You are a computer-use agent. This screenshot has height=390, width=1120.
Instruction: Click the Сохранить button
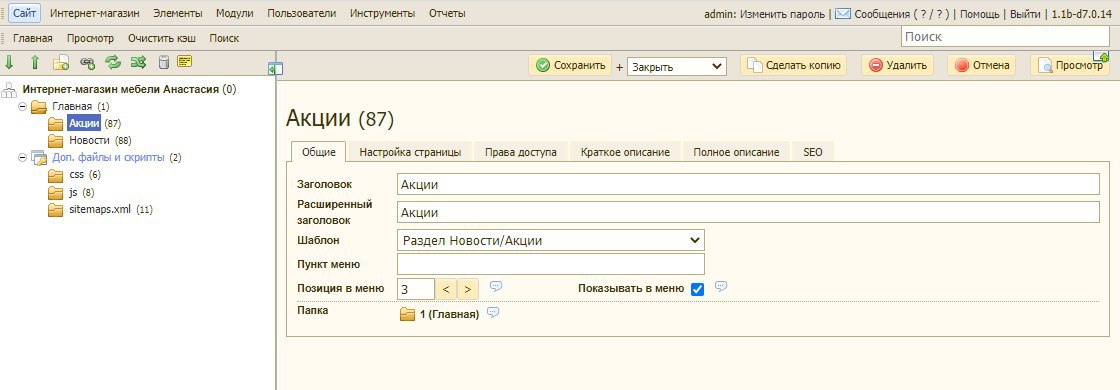[x=570, y=65]
